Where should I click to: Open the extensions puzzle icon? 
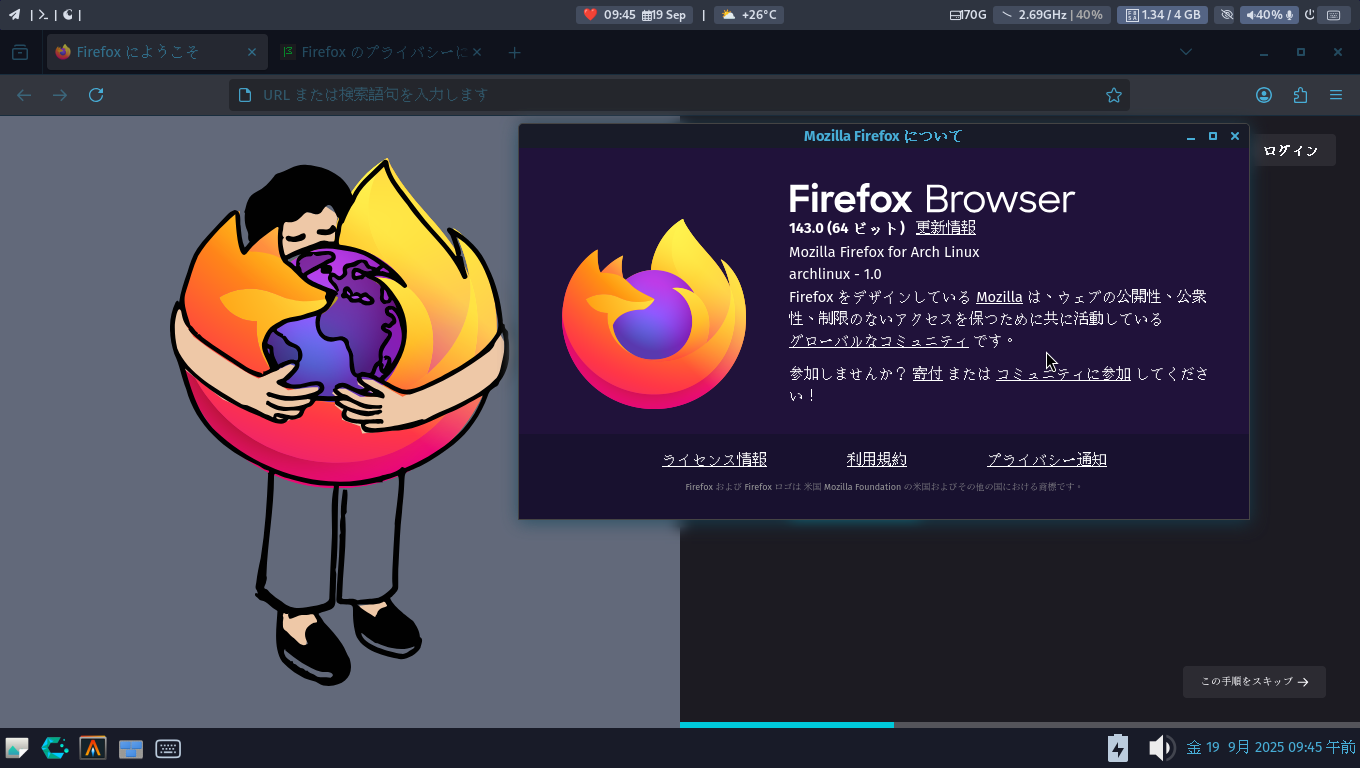[x=1300, y=95]
